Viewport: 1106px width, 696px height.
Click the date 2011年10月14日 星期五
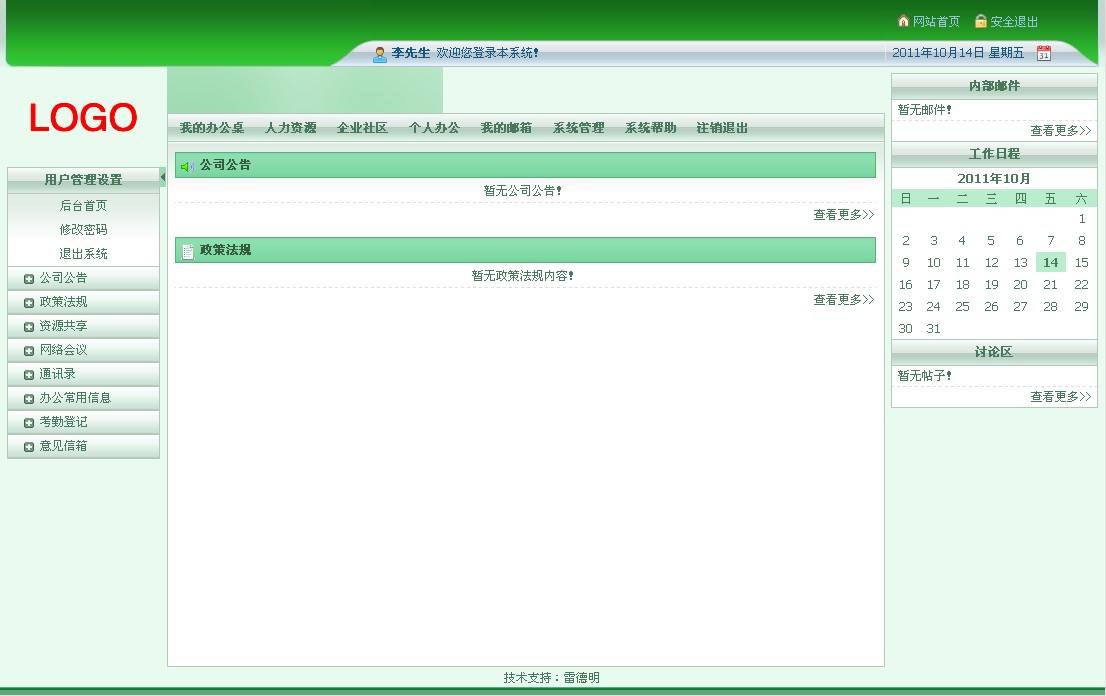click(958, 53)
